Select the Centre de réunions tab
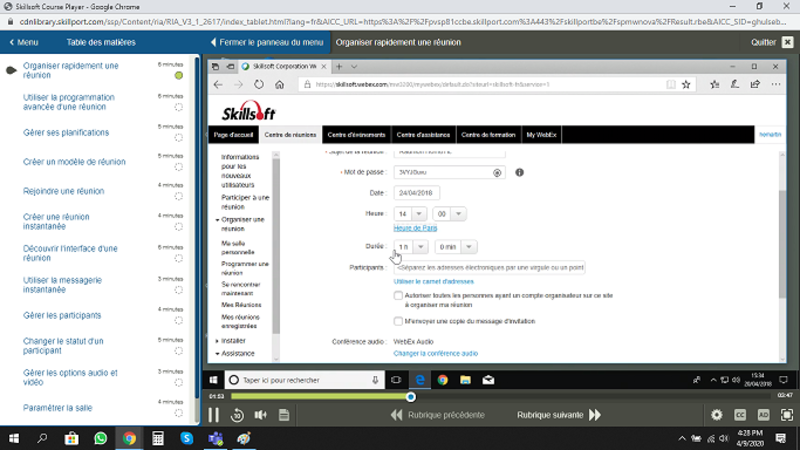 290,135
